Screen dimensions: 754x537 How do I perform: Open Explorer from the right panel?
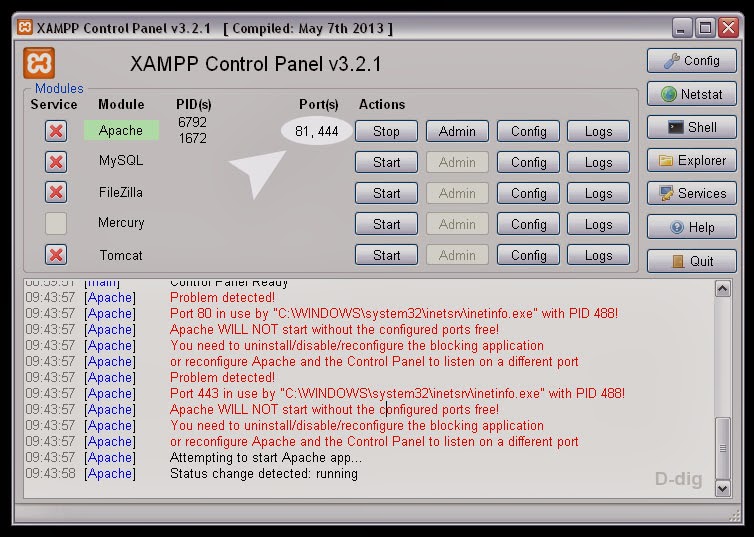click(x=691, y=160)
